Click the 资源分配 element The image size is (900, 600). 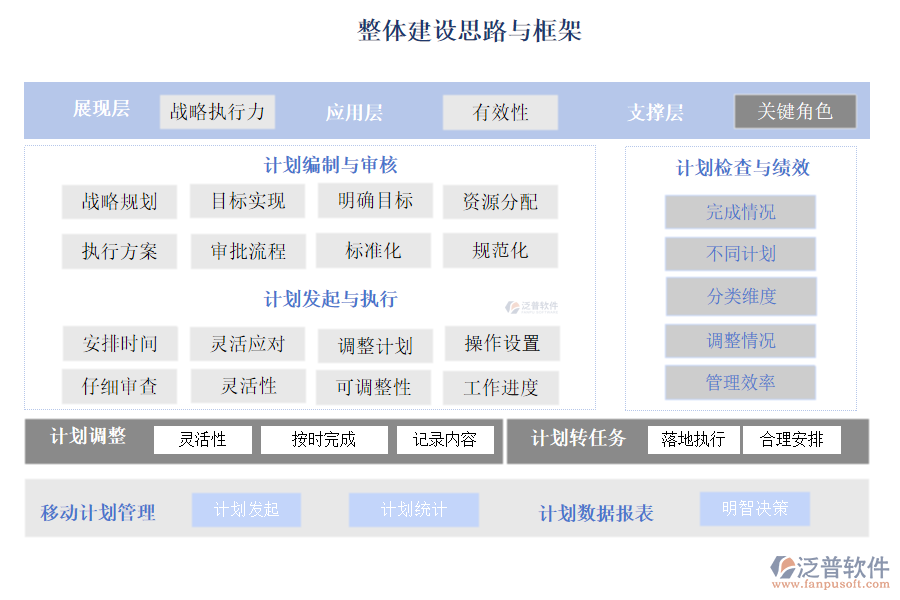click(500, 202)
